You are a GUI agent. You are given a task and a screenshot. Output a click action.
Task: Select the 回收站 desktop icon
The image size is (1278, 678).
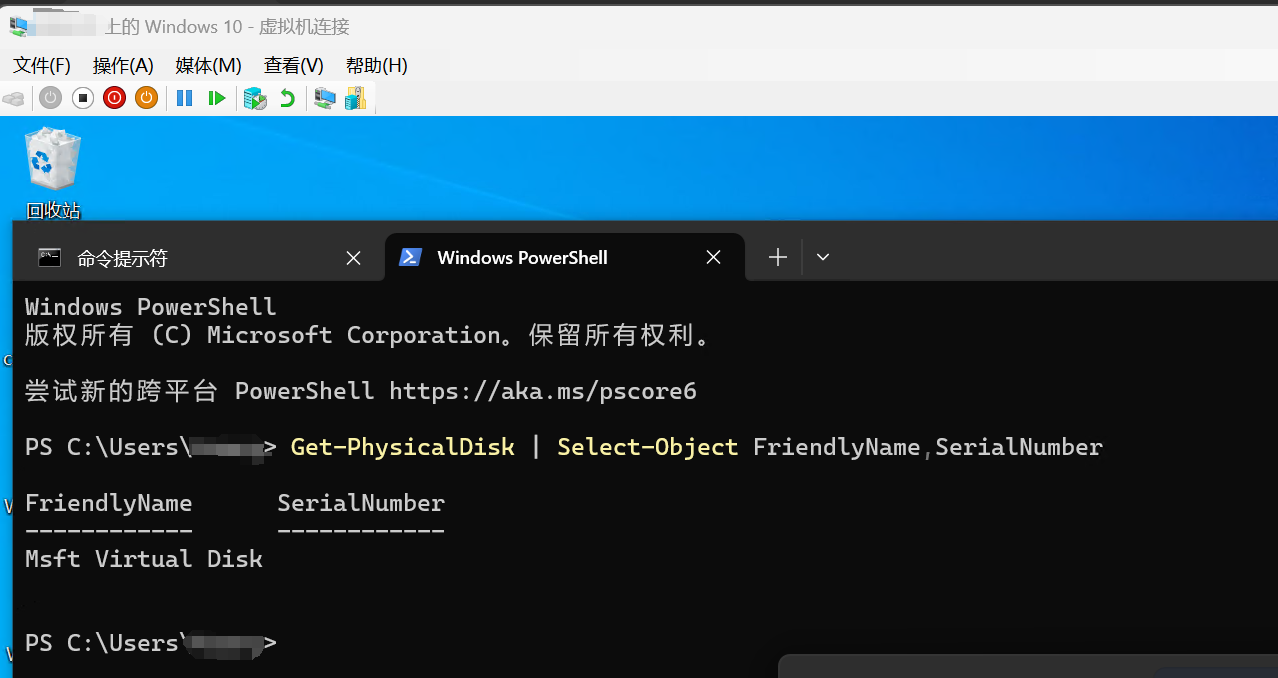click(x=53, y=172)
